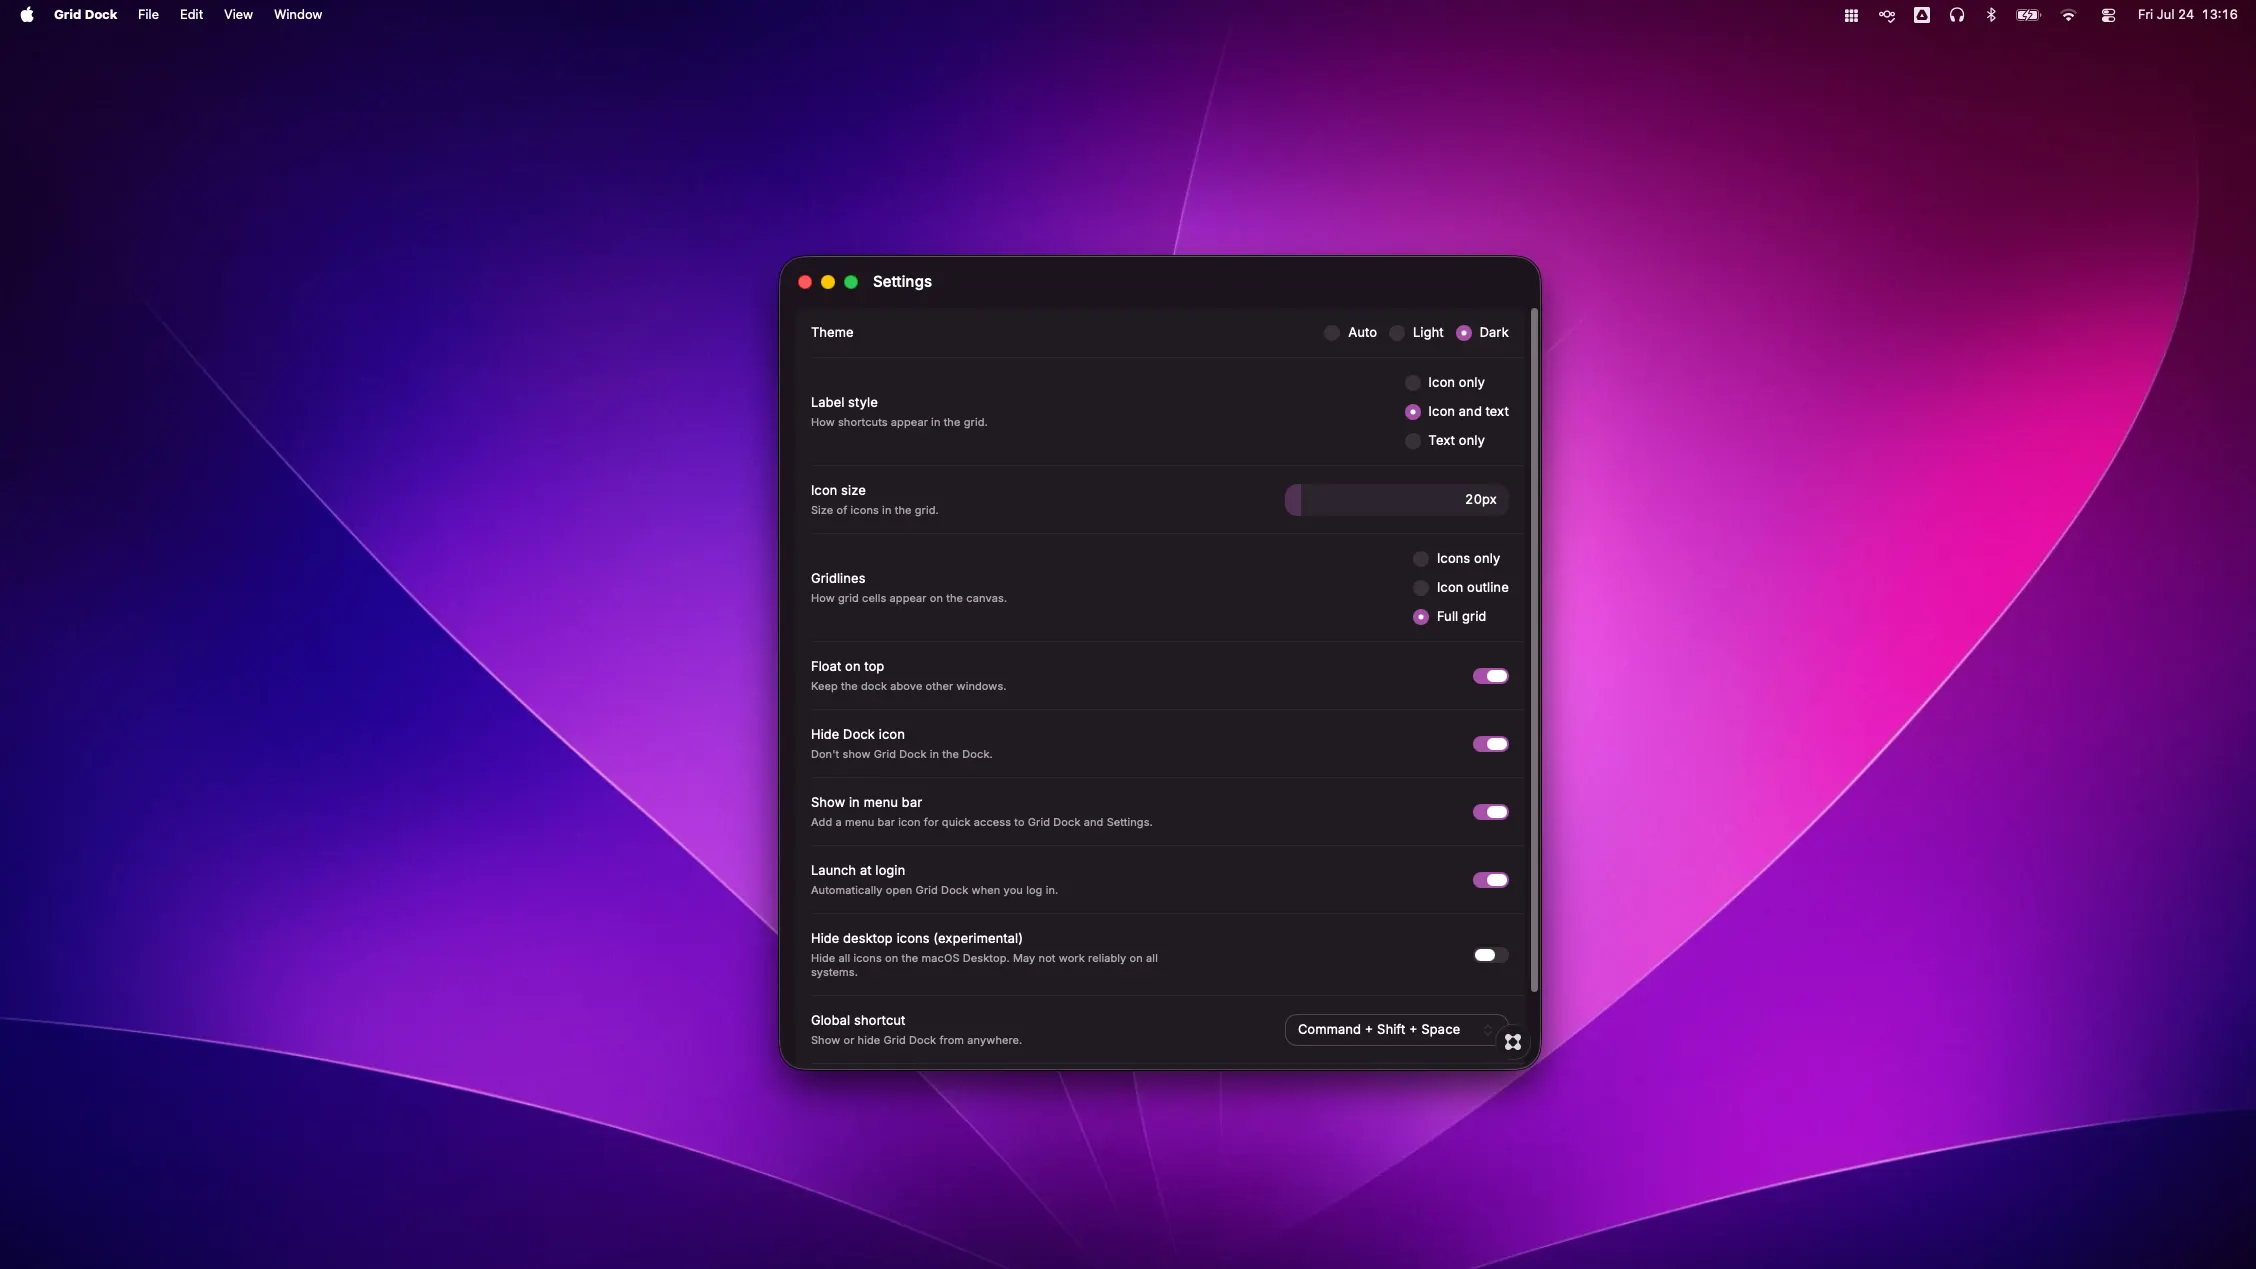
Task: Click the green zoom button of Settings
Action: pyautogui.click(x=851, y=282)
